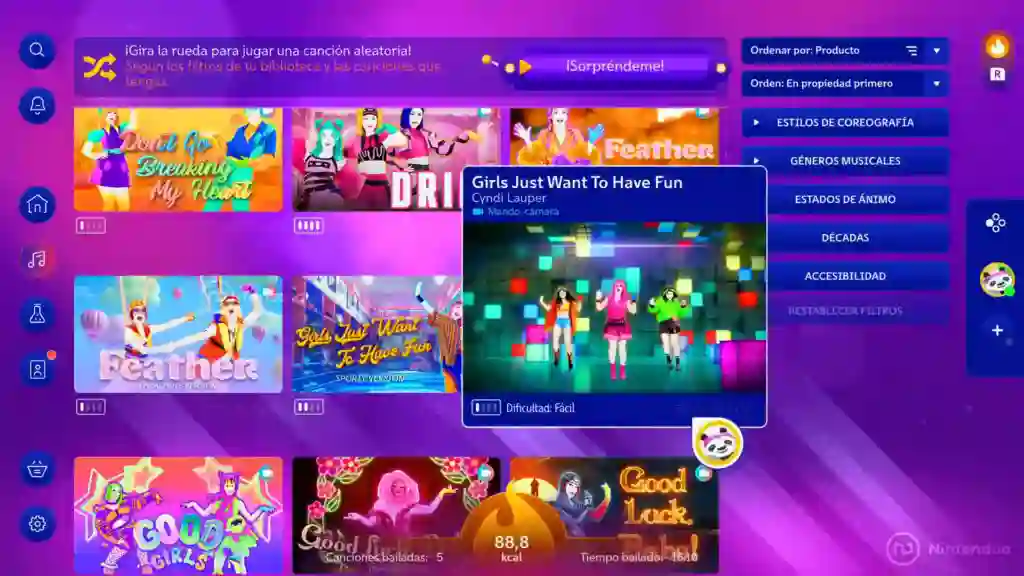Select Don't Go Breaking My Heart thumbnail

tap(178, 160)
